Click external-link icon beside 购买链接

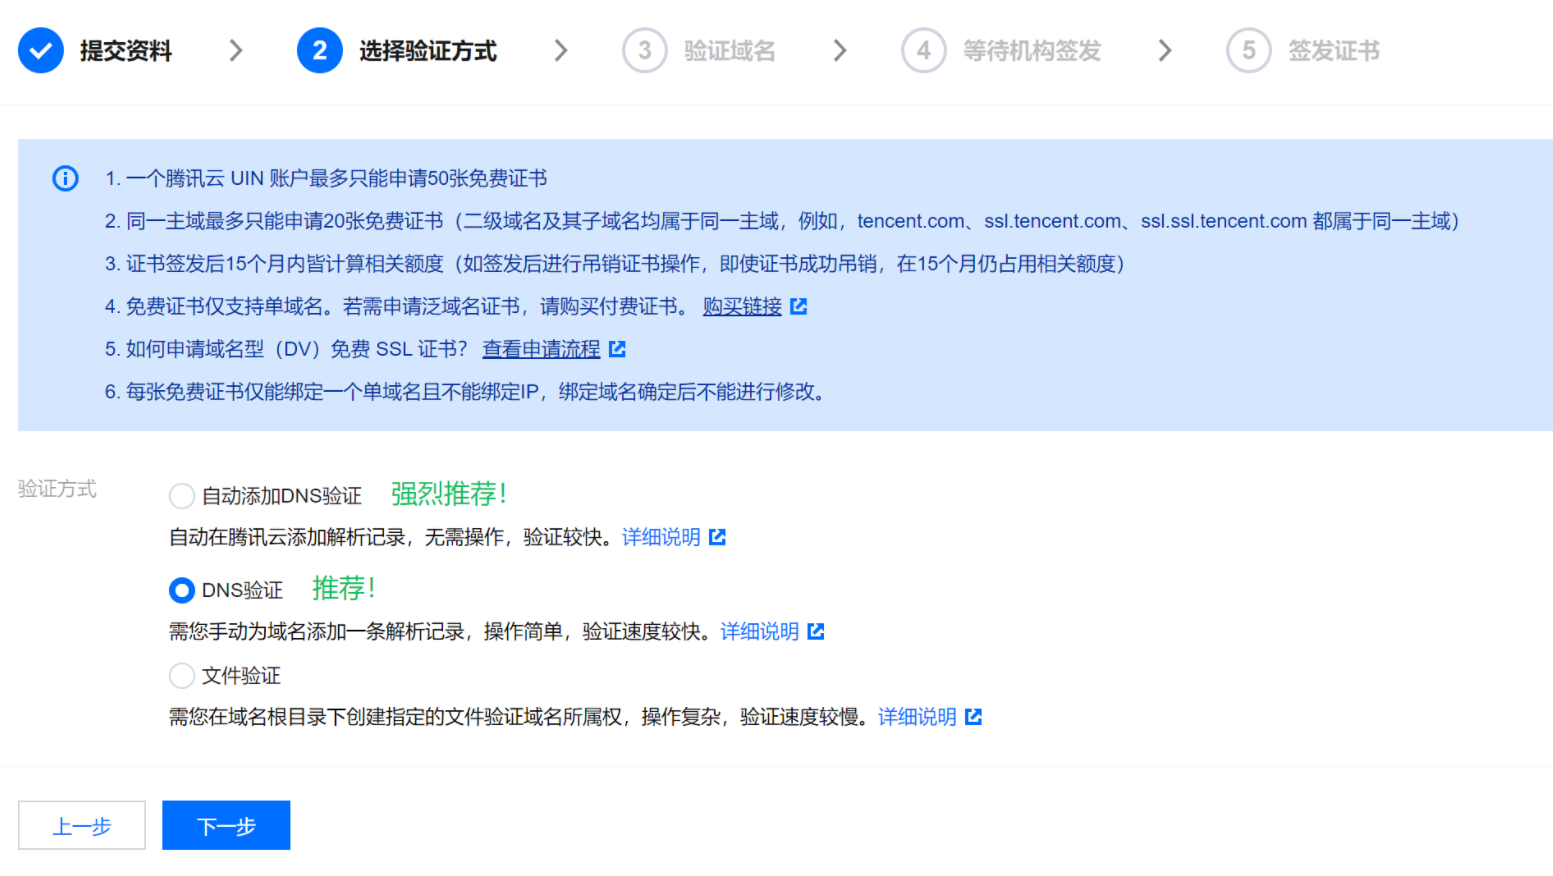[799, 306]
